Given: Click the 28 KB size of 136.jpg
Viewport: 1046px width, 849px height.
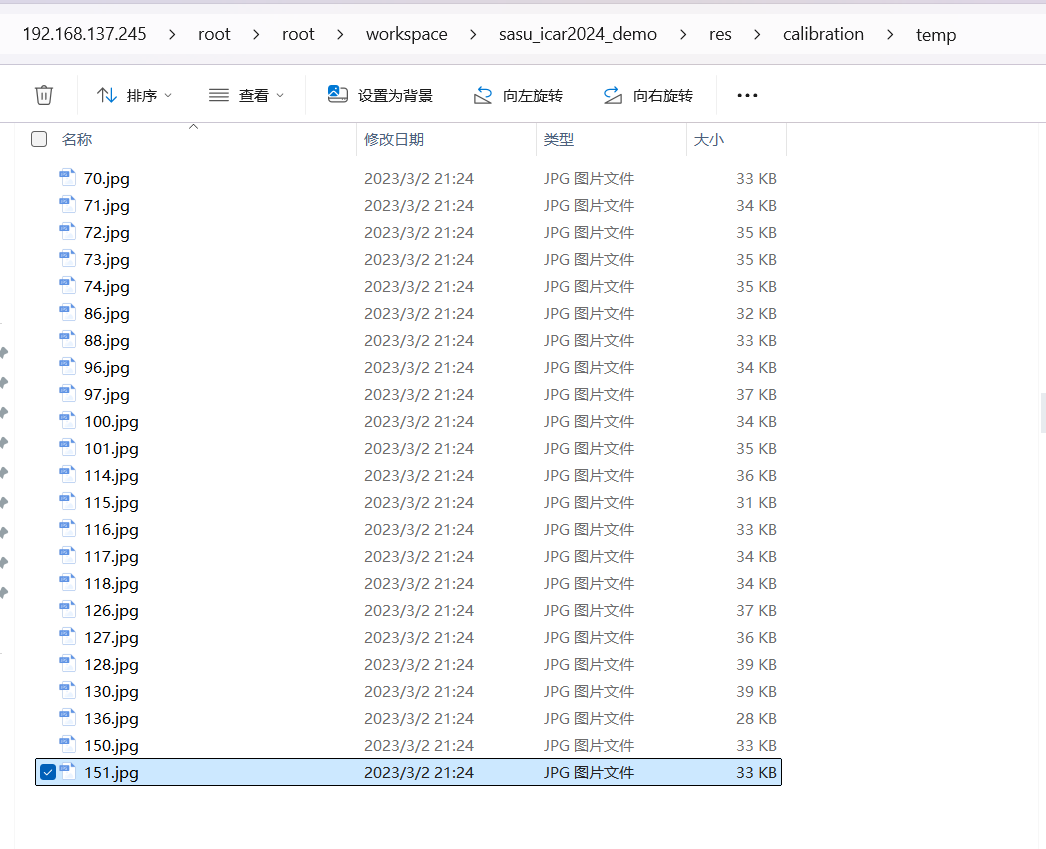Looking at the screenshot, I should 756,719.
